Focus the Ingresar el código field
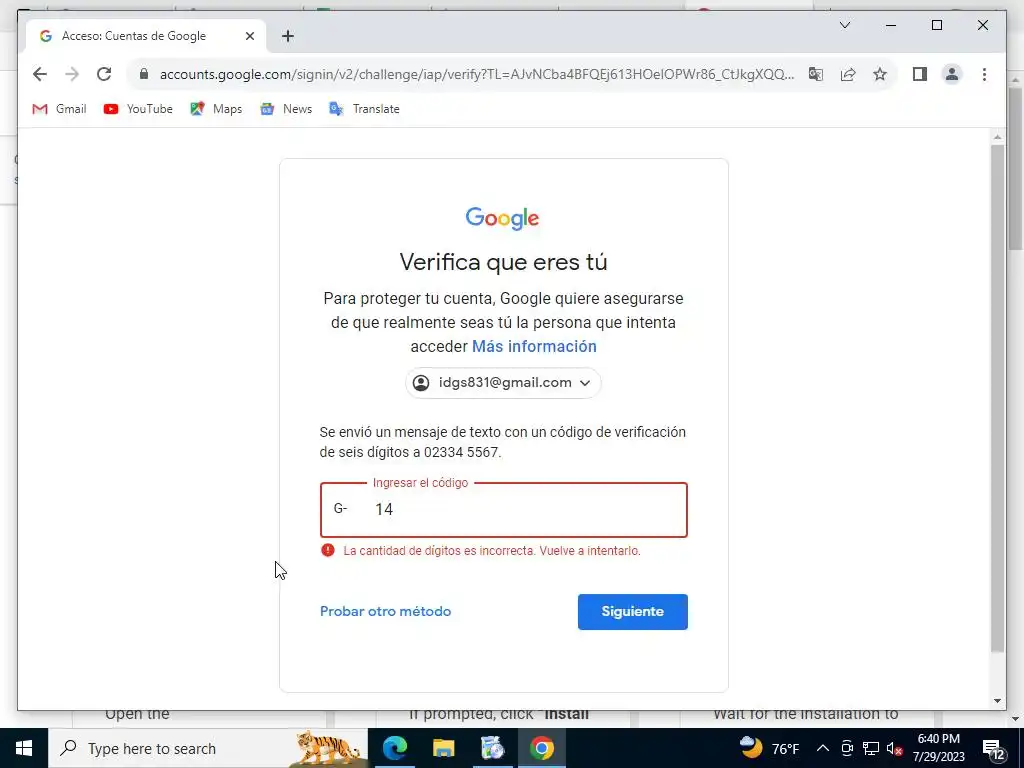Viewport: 1024px width, 768px height. tap(504, 510)
